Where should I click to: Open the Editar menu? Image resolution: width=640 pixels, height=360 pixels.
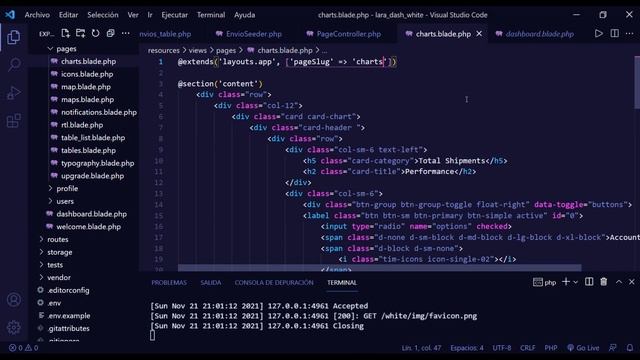pos(68,15)
